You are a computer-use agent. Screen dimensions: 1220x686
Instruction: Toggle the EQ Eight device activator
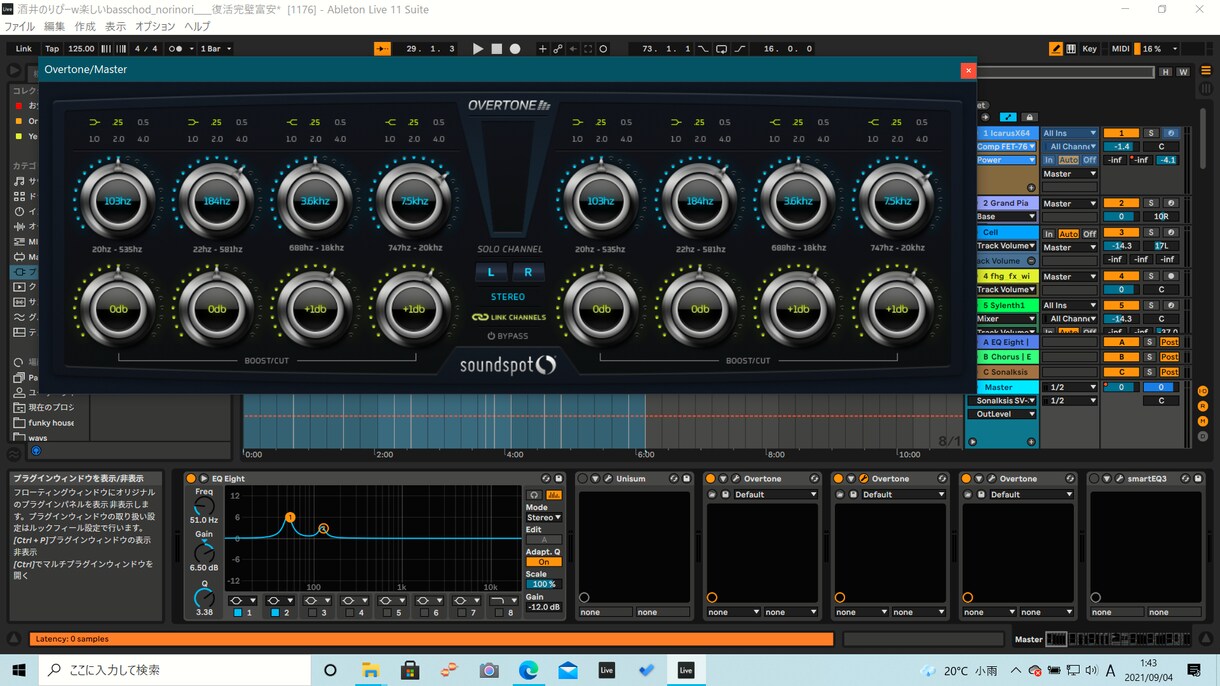[x=191, y=479]
